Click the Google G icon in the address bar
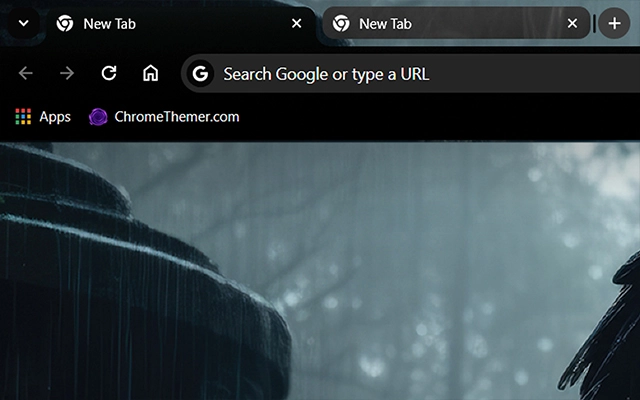Viewport: 640px width, 400px height. tap(200, 73)
